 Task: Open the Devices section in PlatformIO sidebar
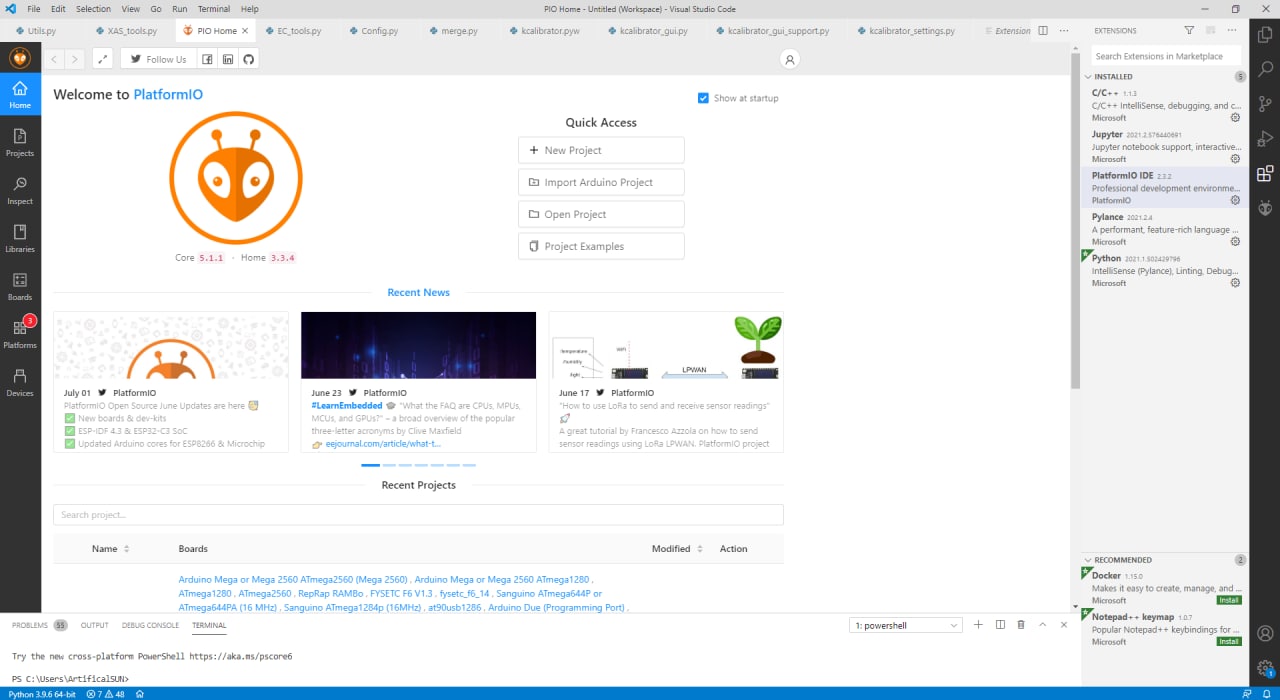(x=20, y=382)
